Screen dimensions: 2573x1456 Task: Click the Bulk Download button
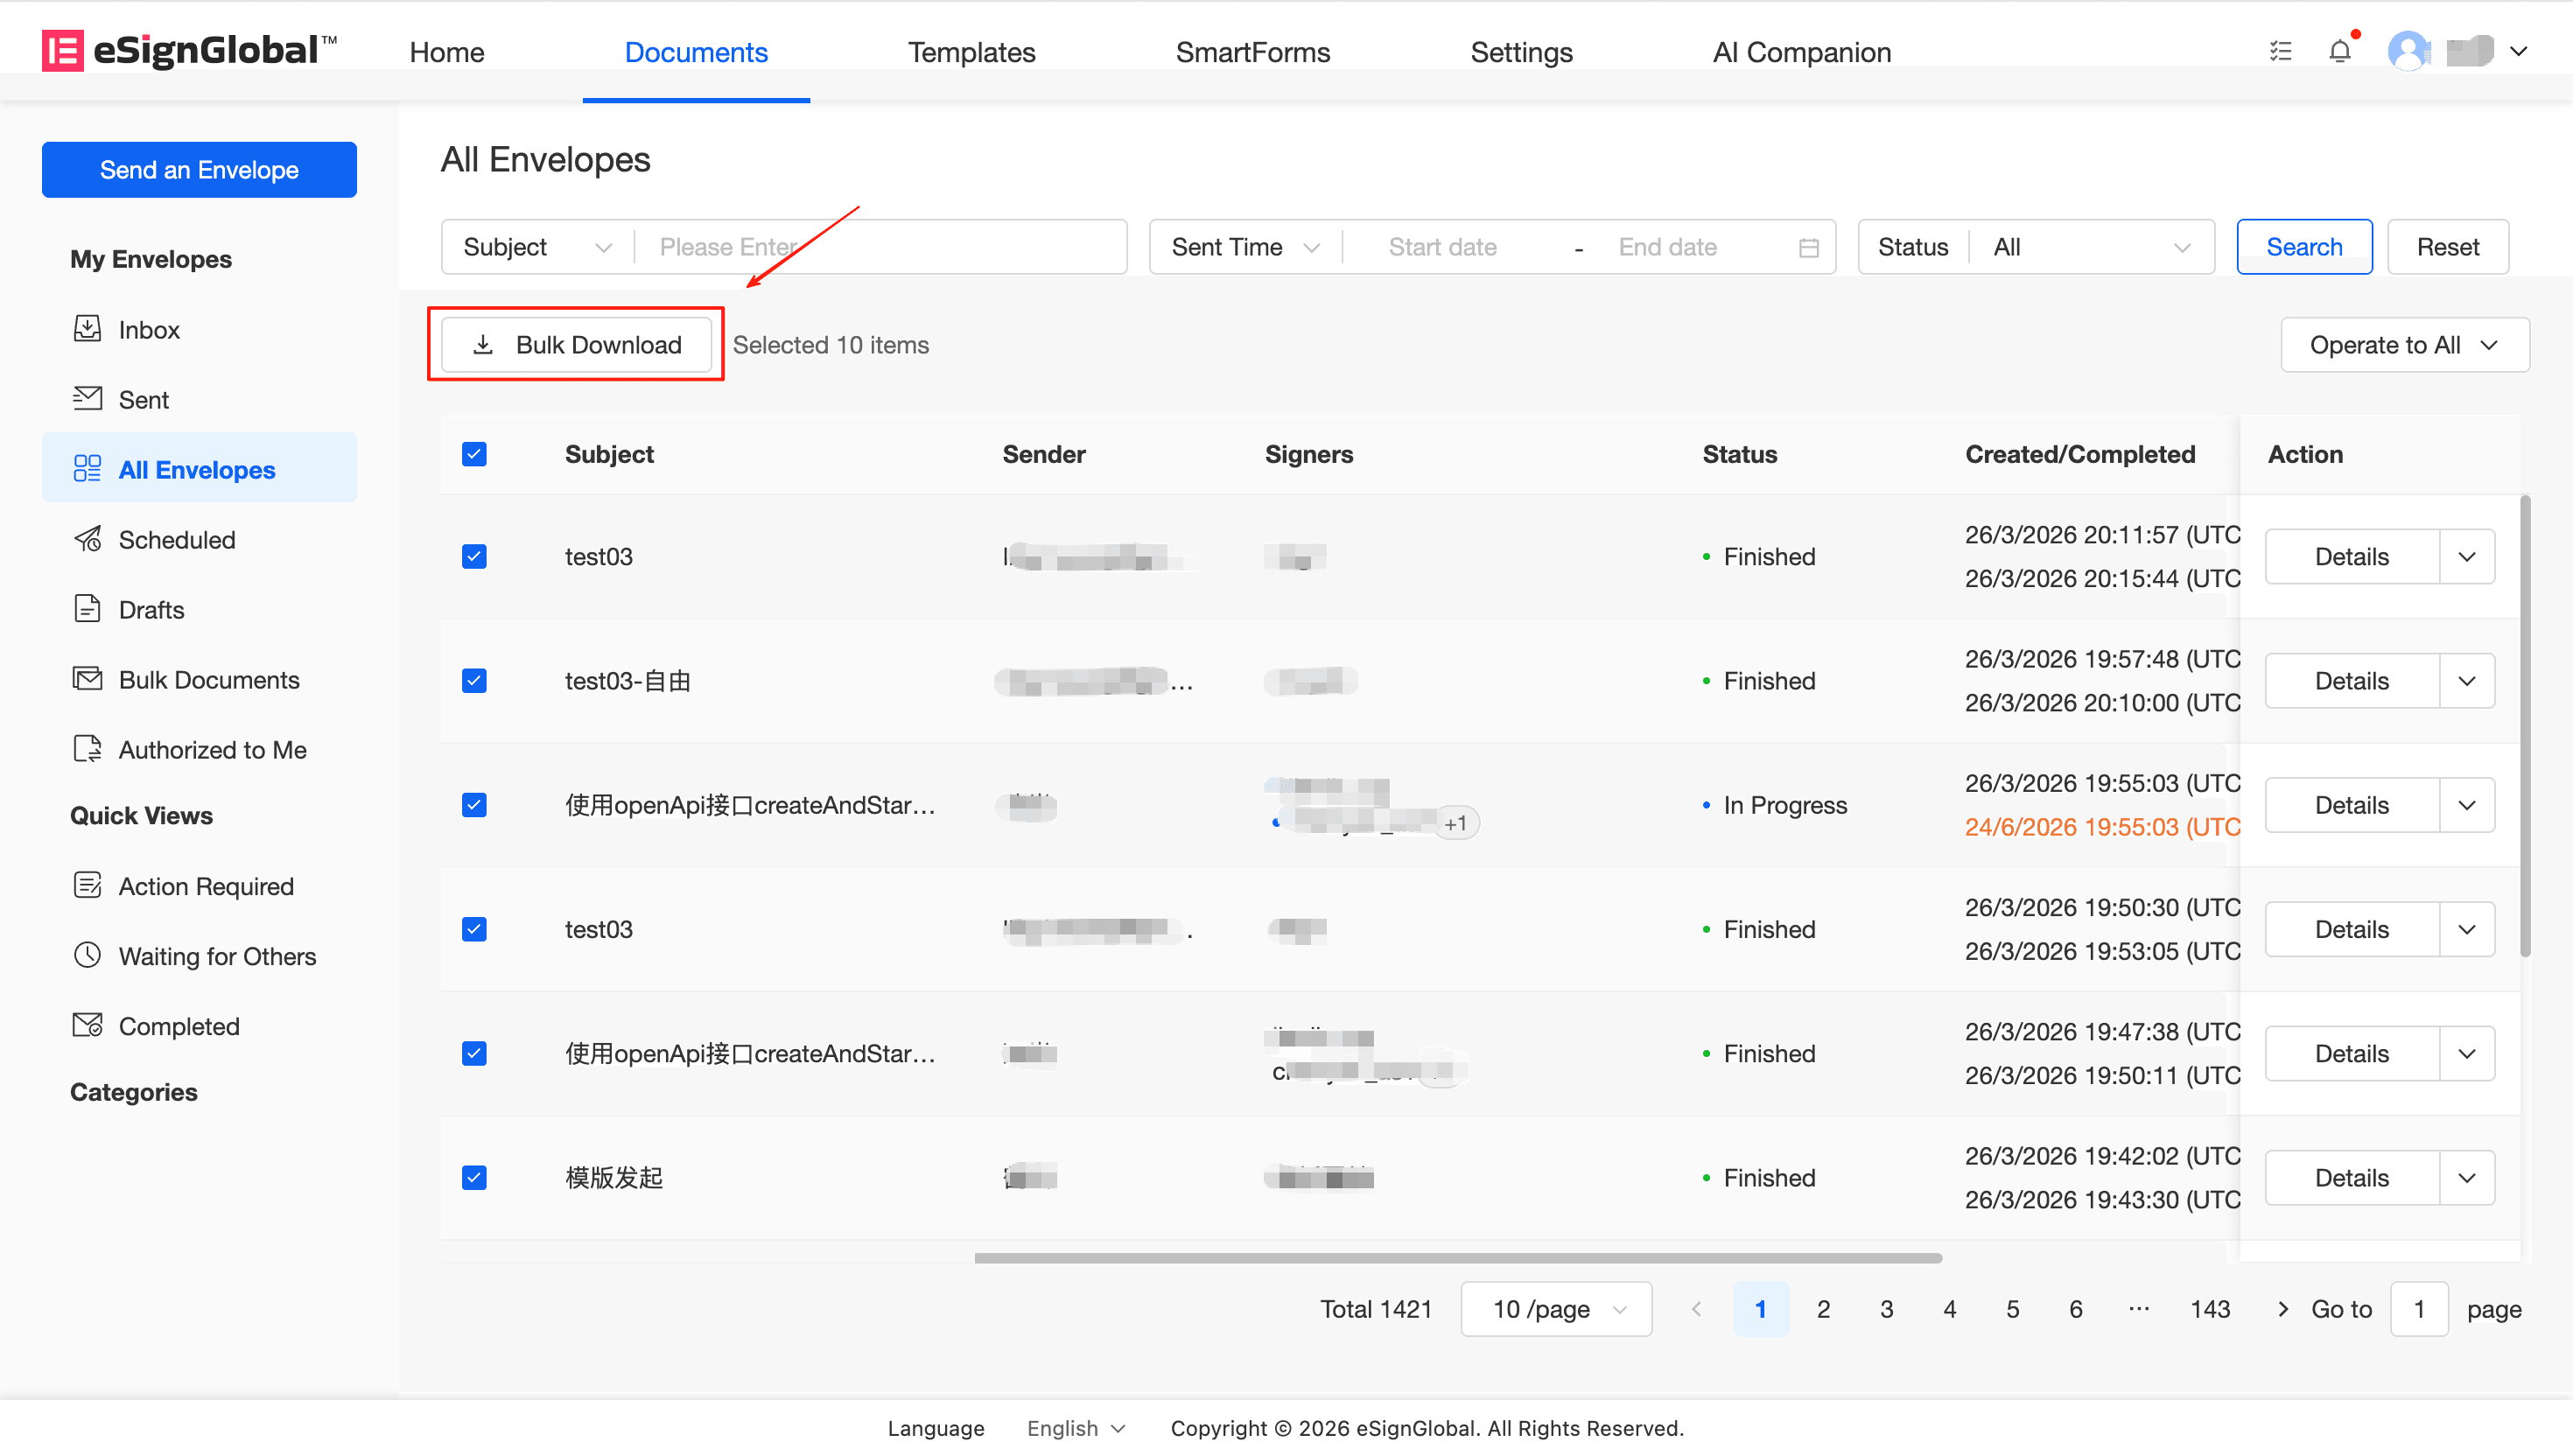[x=576, y=345]
